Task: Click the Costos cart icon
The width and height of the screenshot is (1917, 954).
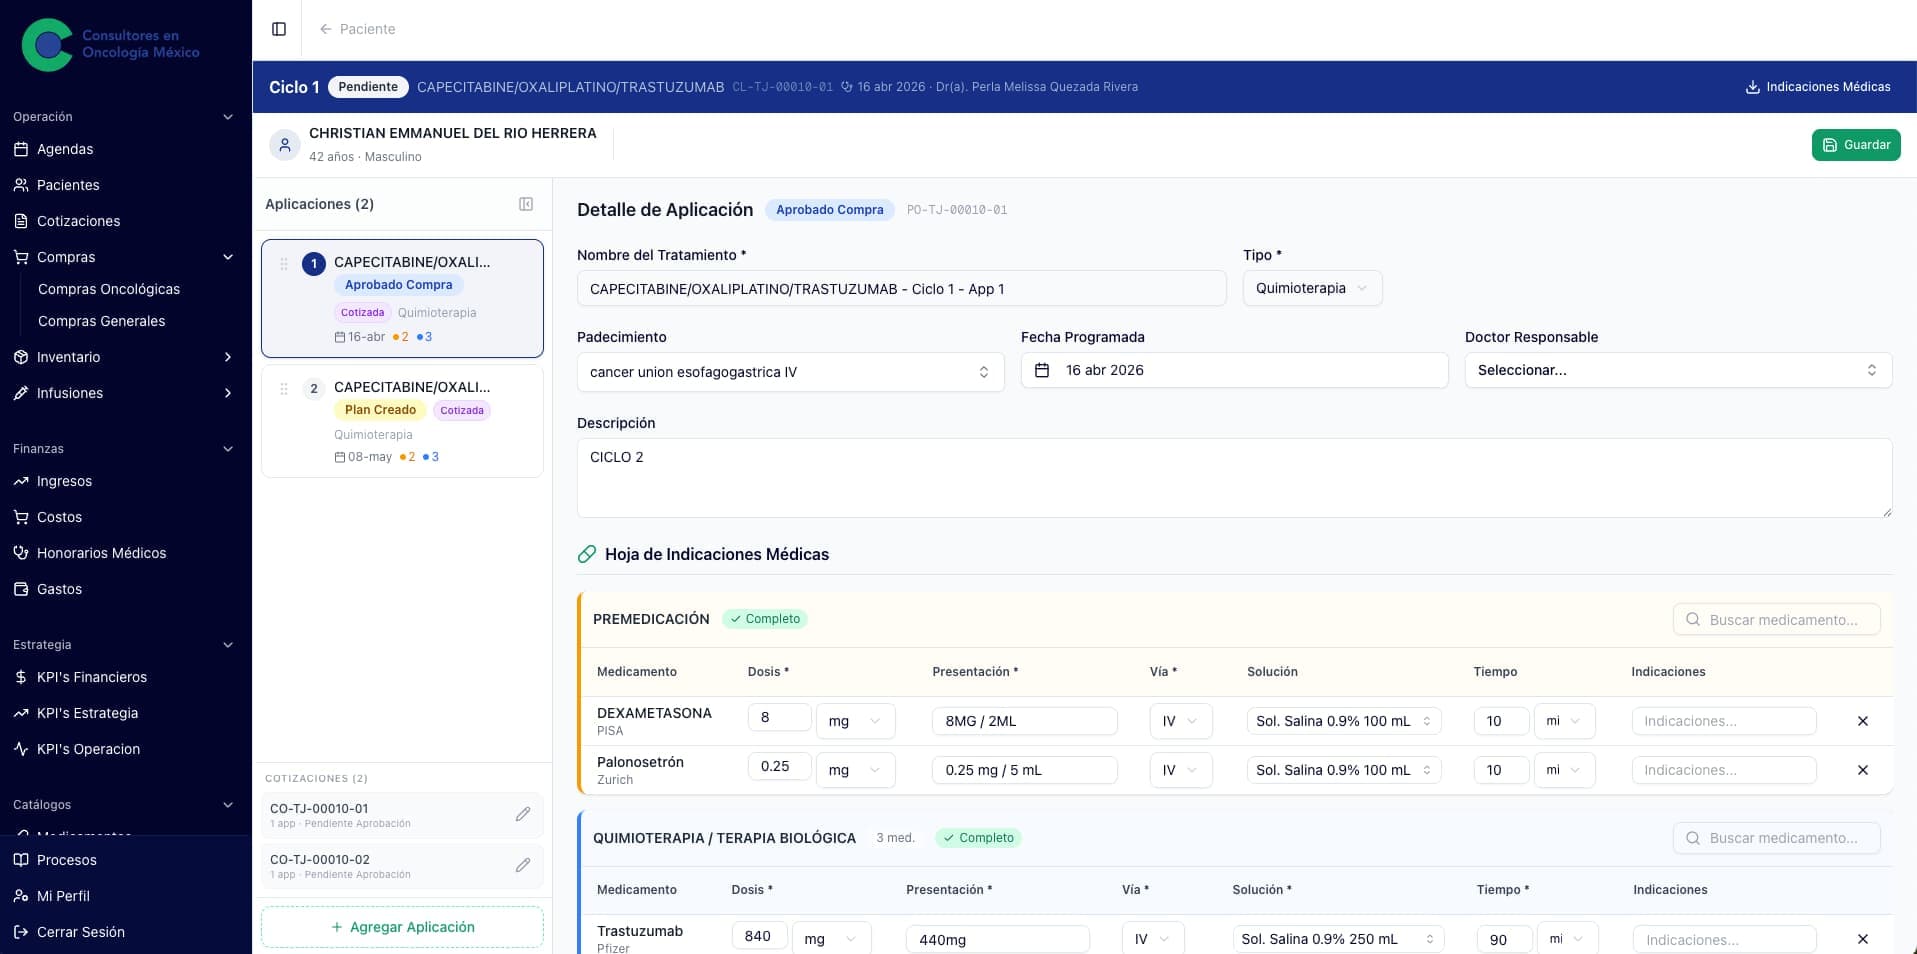Action: (21, 517)
